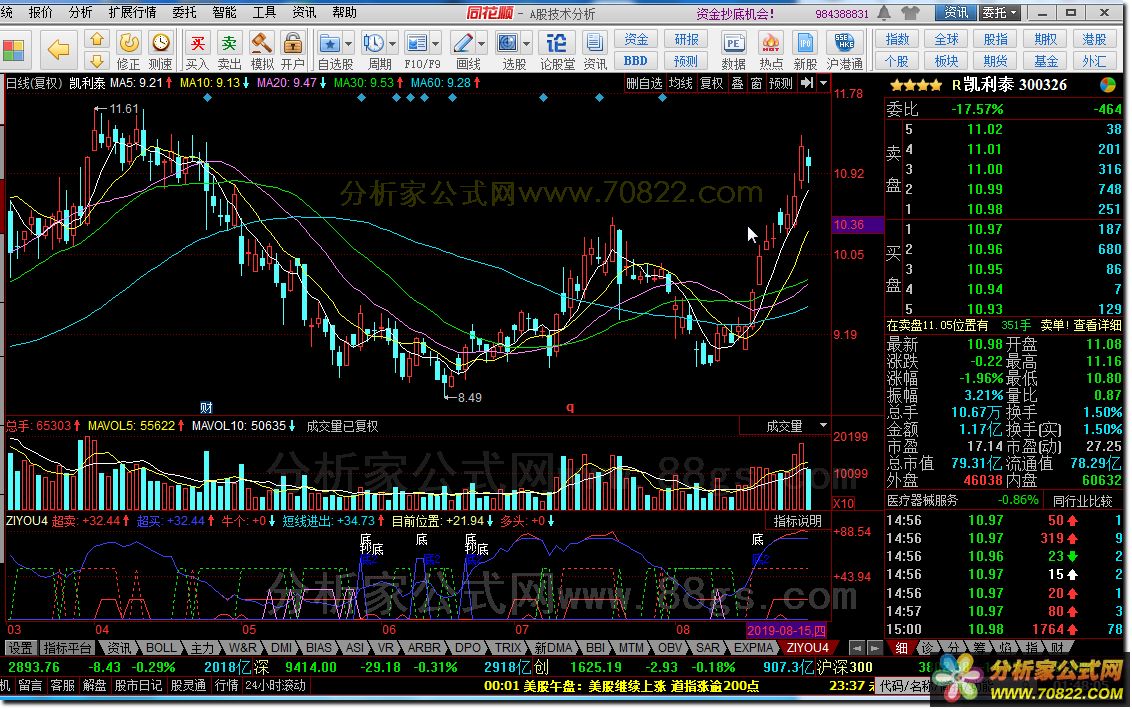The height and width of the screenshot is (709, 1132).
Task: Click the yellow back arrow icon
Action: 58,49
